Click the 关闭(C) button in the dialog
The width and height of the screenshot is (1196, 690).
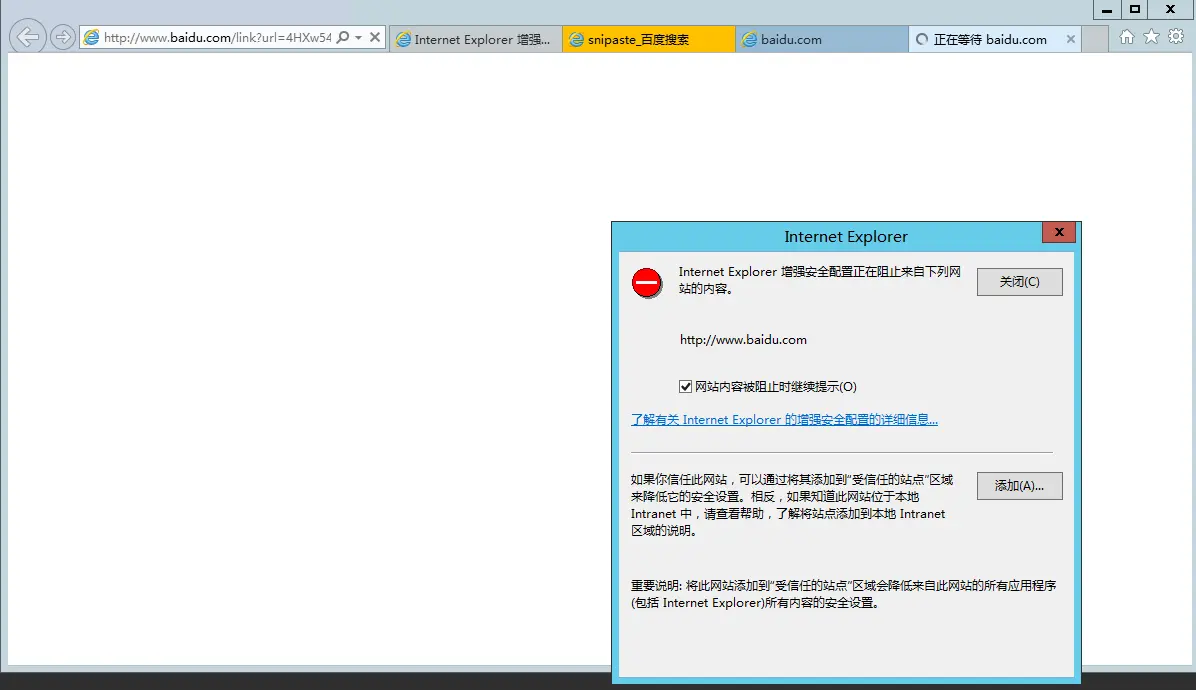pyautogui.click(x=1019, y=281)
